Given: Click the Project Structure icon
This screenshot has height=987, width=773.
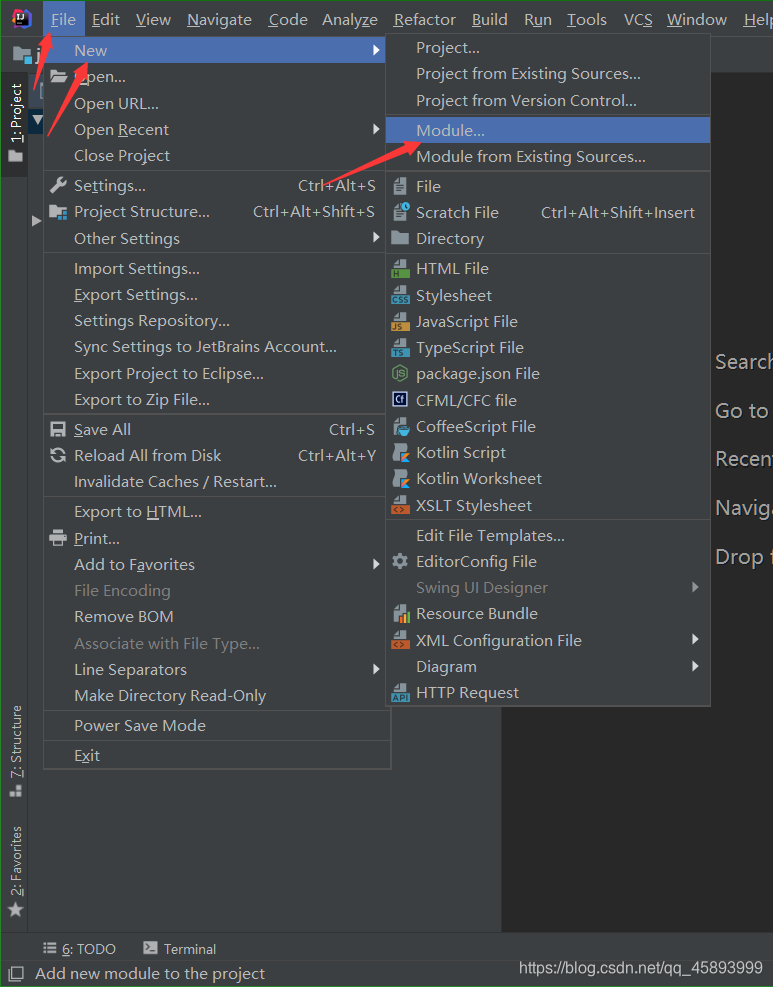Looking at the screenshot, I should [x=58, y=212].
